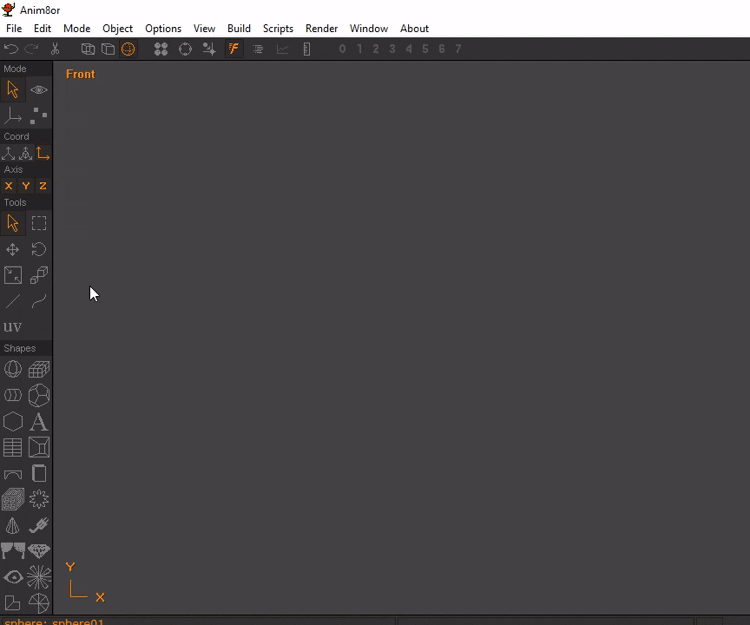This screenshot has width=750, height=625.
Task: Click the circle-with-points icon in the top toolbar
Action: 185,49
